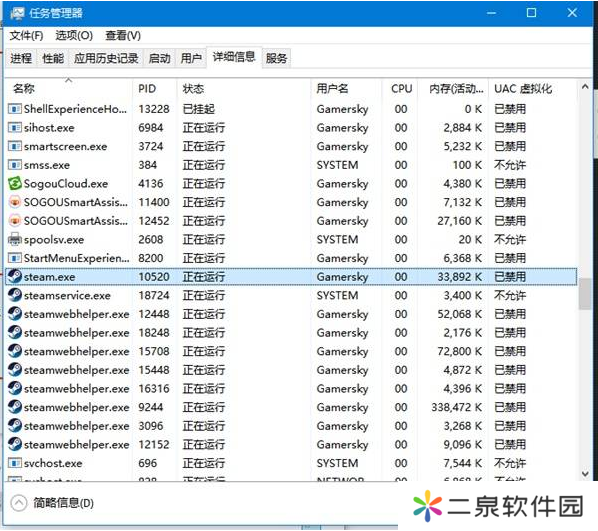Collapse to 简略信息 view with the arrow
The image size is (598, 531).
pyautogui.click(x=19, y=503)
